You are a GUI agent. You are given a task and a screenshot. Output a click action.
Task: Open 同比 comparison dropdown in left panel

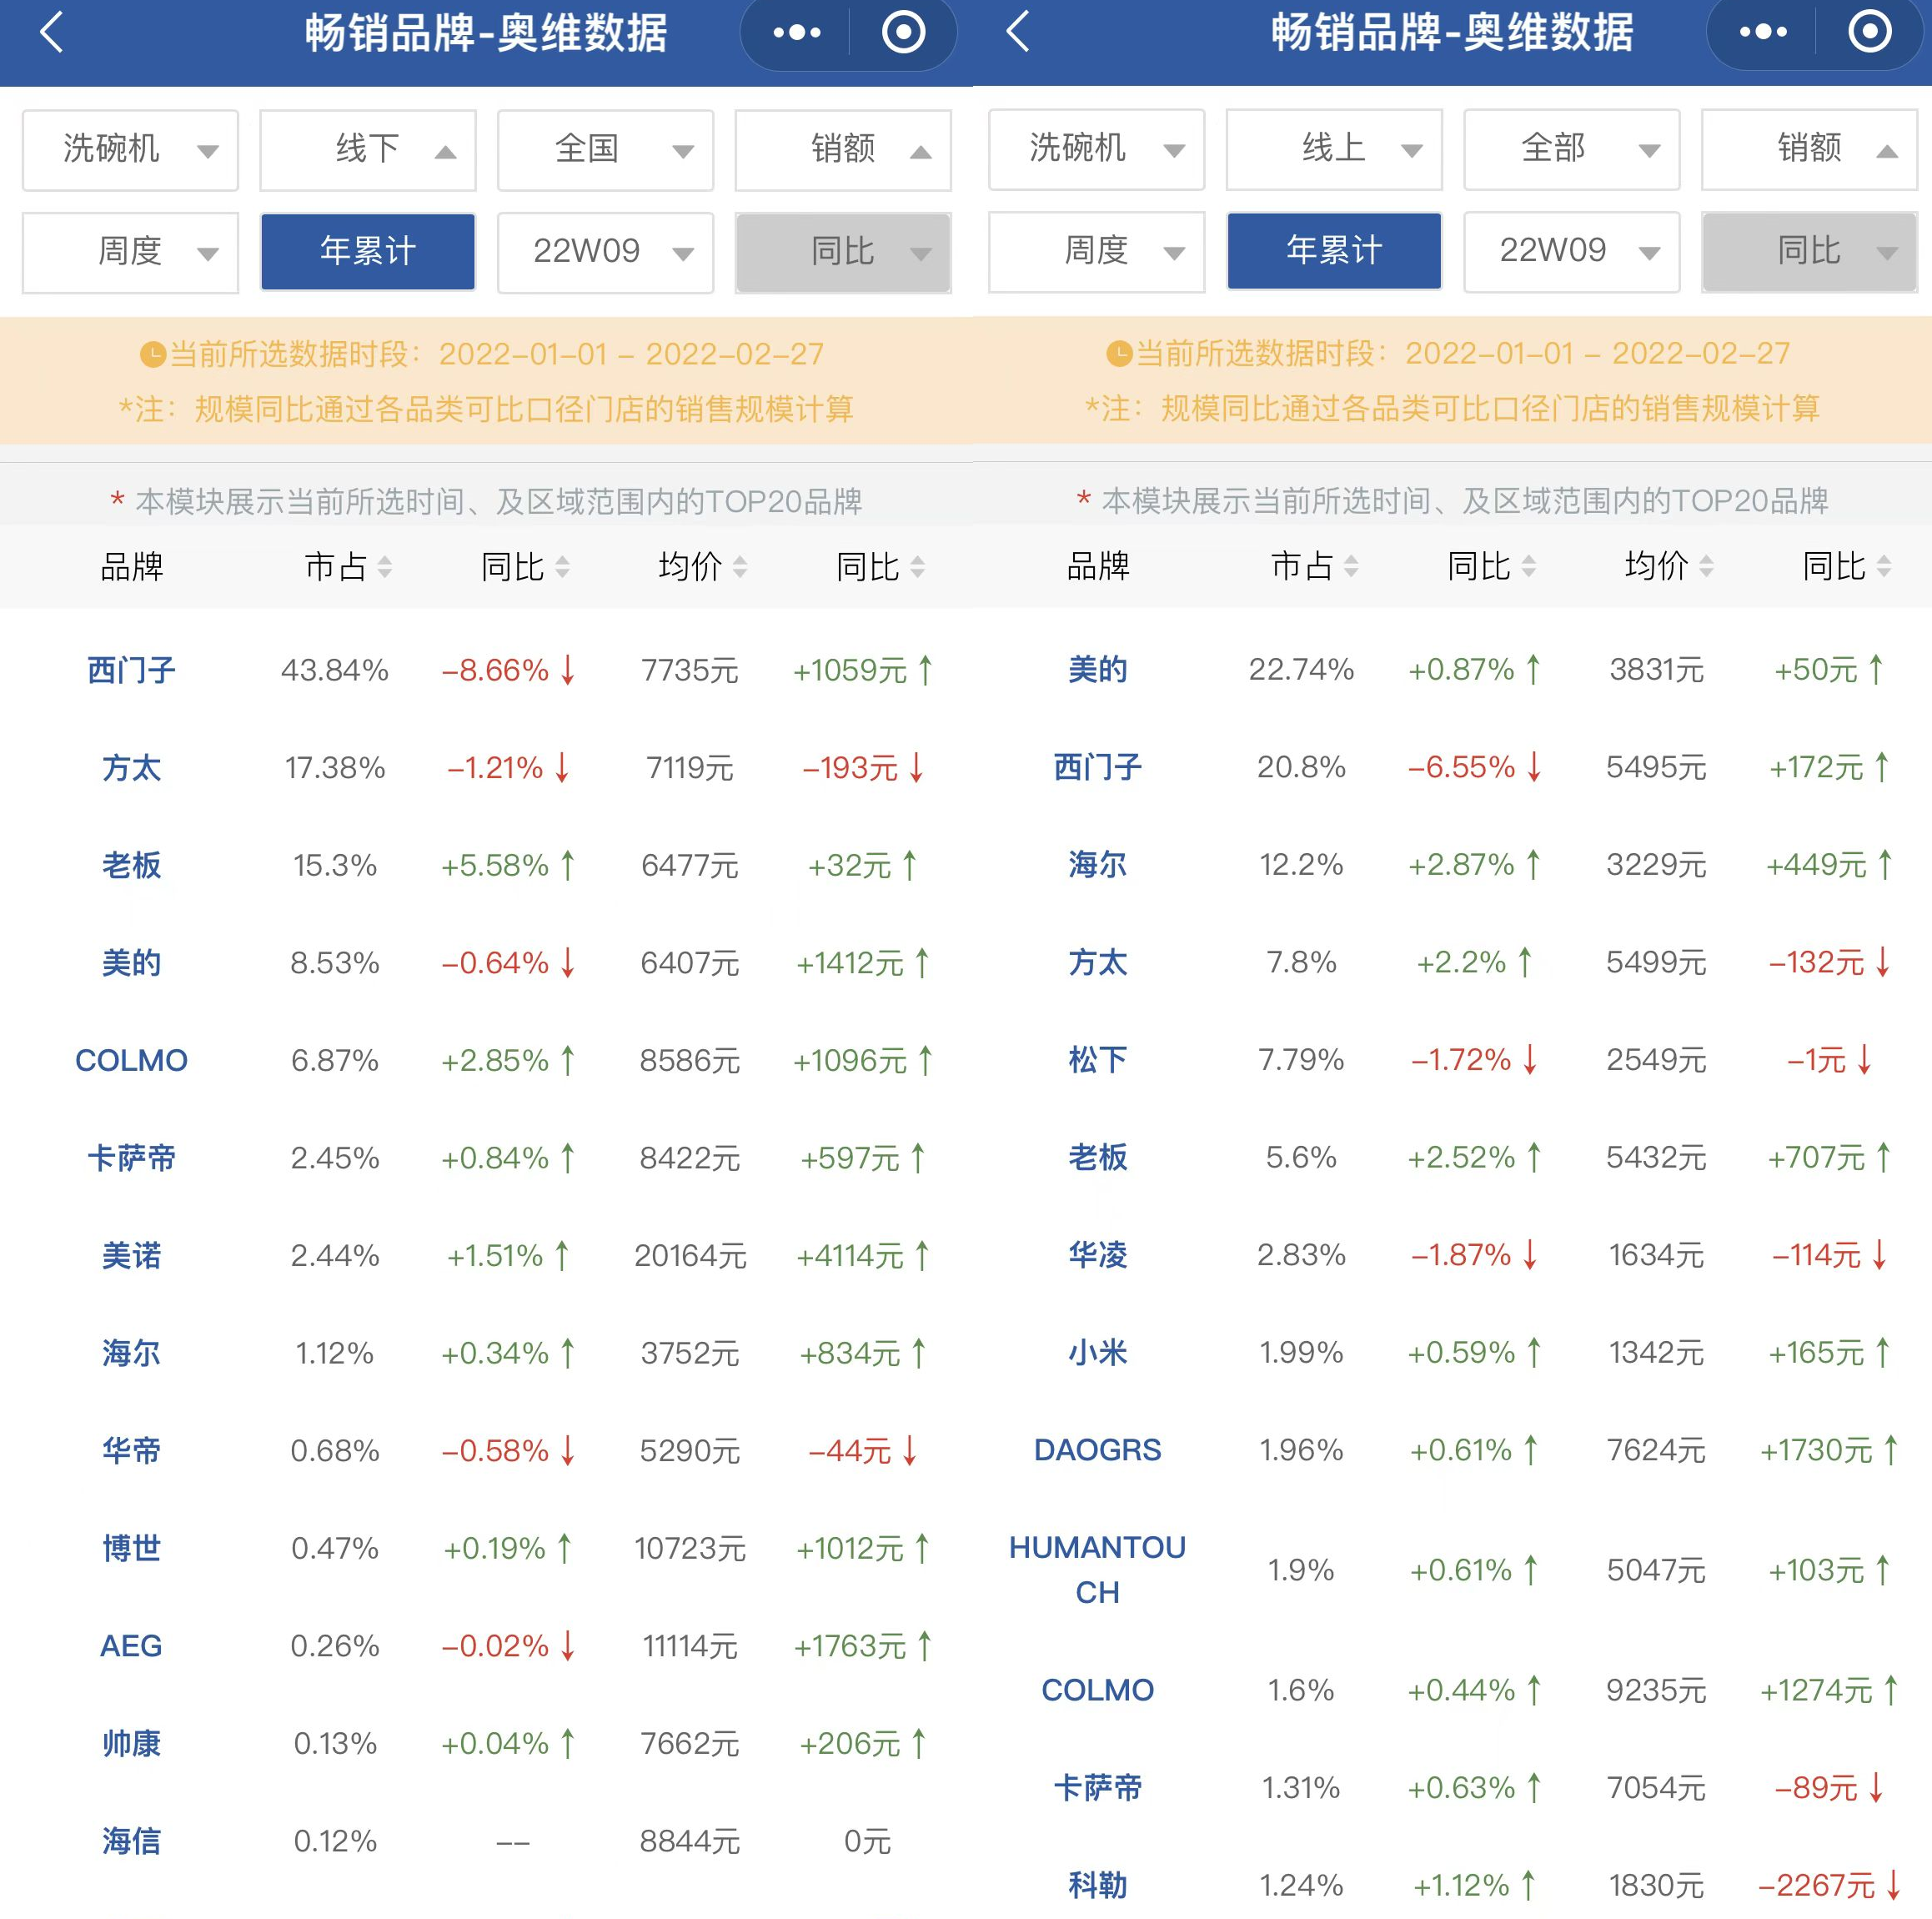coord(843,252)
